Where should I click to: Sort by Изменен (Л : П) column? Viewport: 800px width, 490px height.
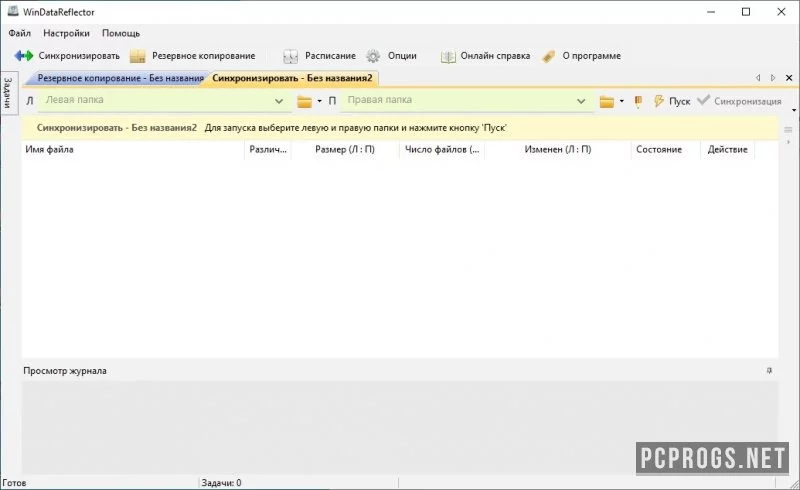[x=558, y=150]
